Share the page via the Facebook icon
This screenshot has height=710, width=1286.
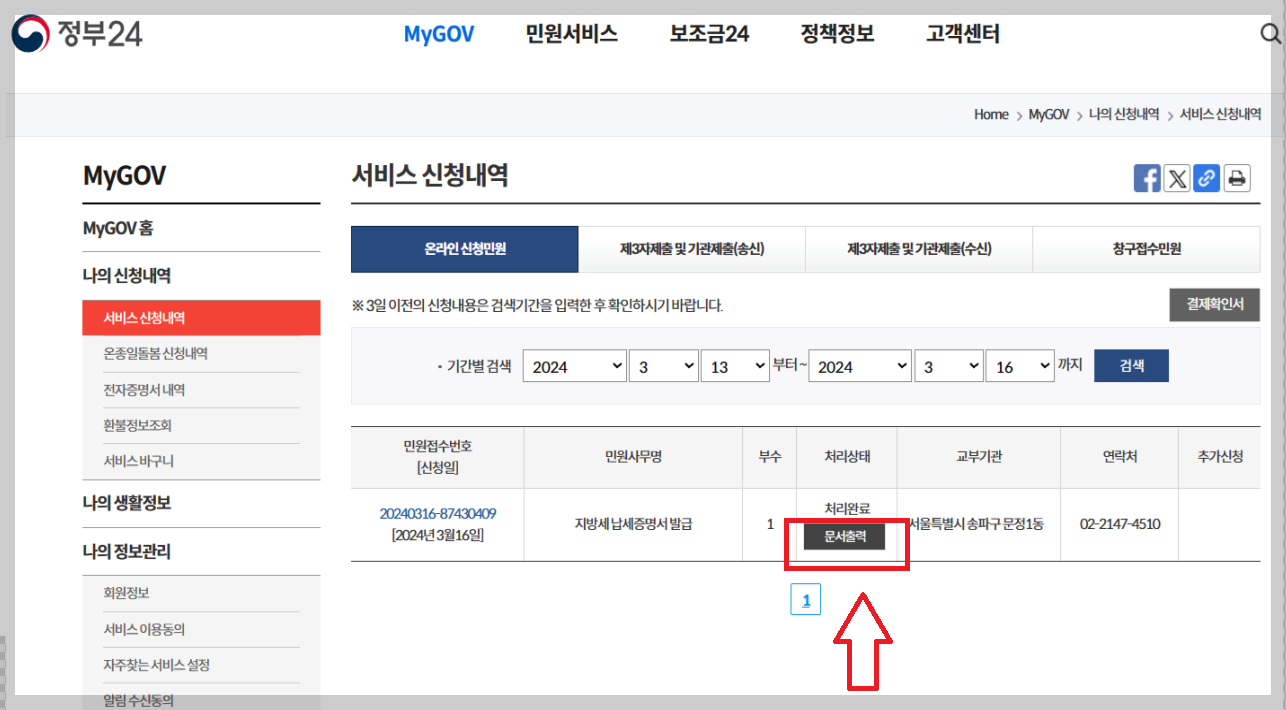[1146, 177]
